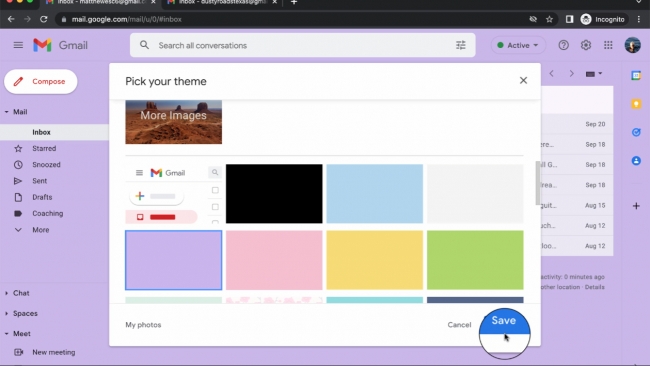Go to newer messages arrow
The image size is (650, 366).
pos(551,74)
